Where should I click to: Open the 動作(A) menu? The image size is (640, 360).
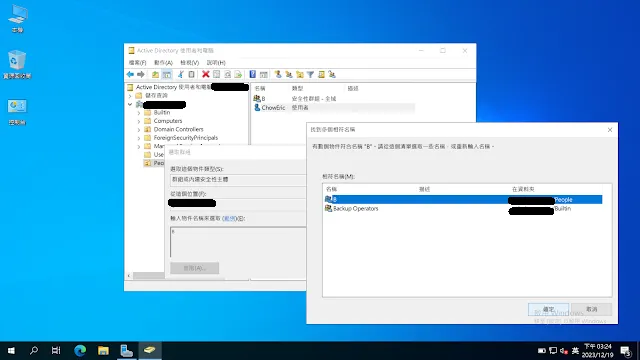pyautogui.click(x=163, y=62)
